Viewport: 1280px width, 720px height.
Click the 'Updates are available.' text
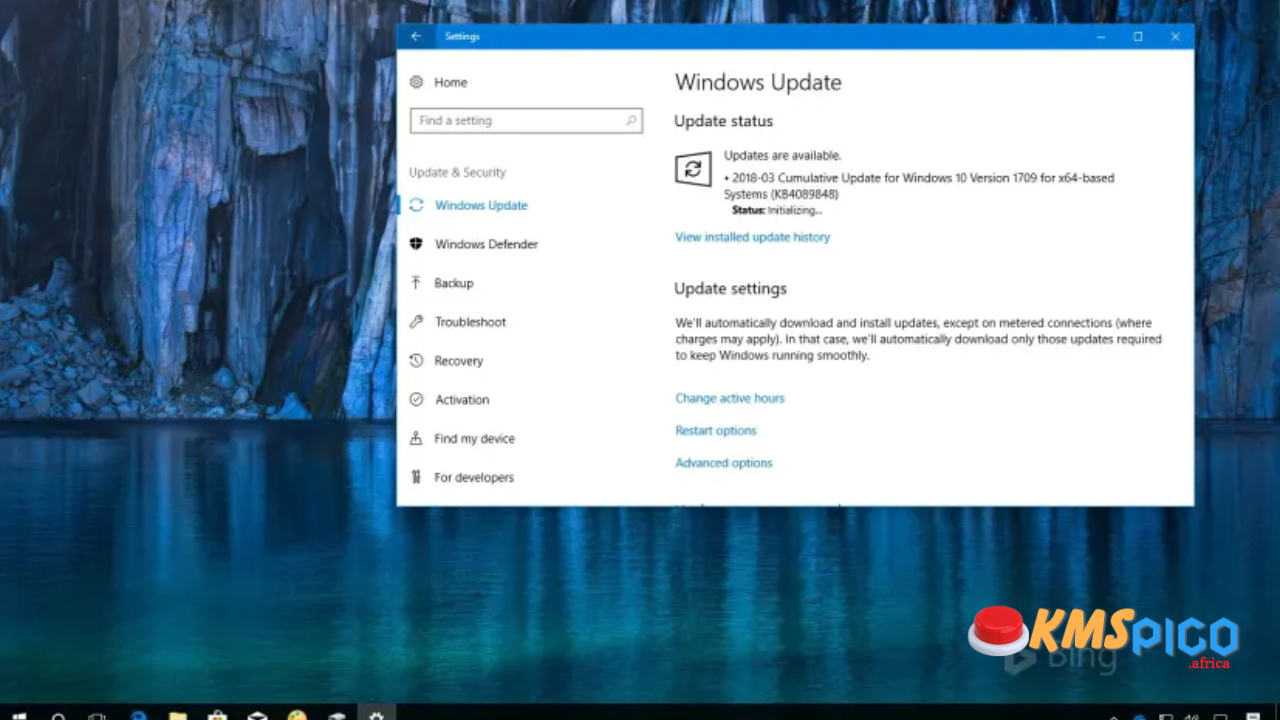coord(782,155)
